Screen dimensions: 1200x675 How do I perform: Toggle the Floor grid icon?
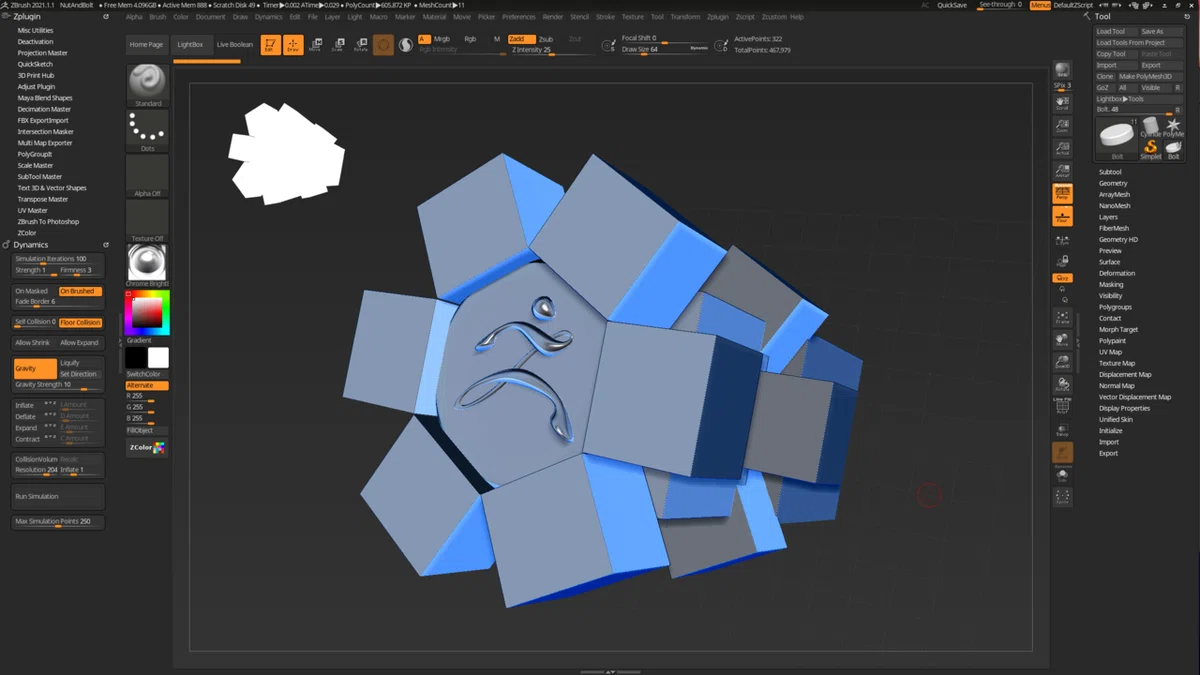[1062, 216]
